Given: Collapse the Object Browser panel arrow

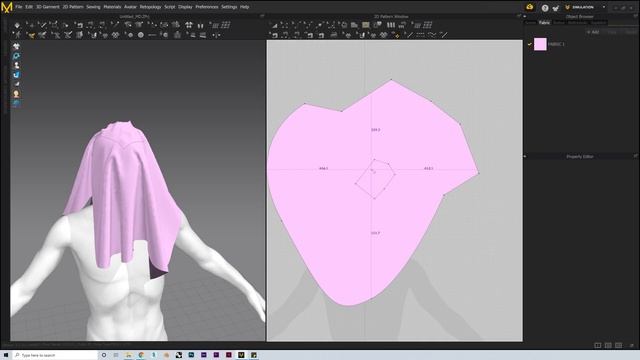Looking at the screenshot, I should (525, 17).
